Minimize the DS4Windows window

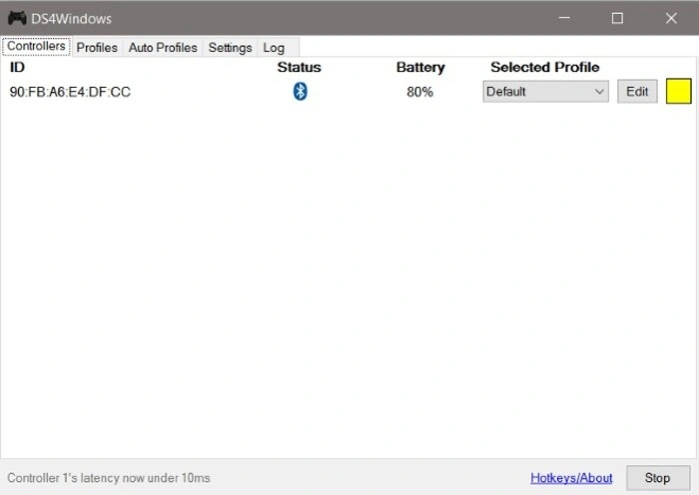pyautogui.click(x=564, y=18)
